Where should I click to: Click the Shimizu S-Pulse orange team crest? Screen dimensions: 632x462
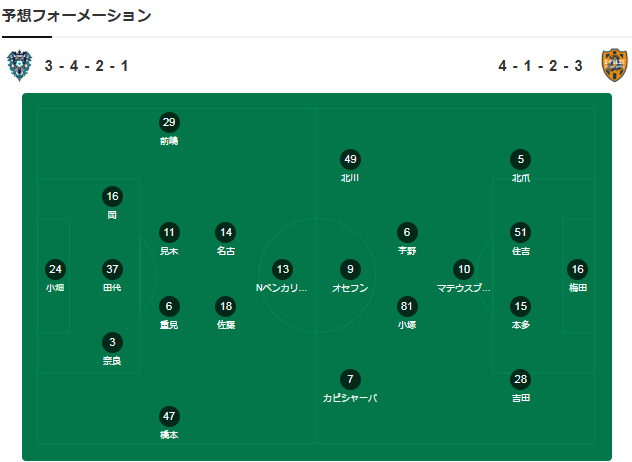pos(614,66)
